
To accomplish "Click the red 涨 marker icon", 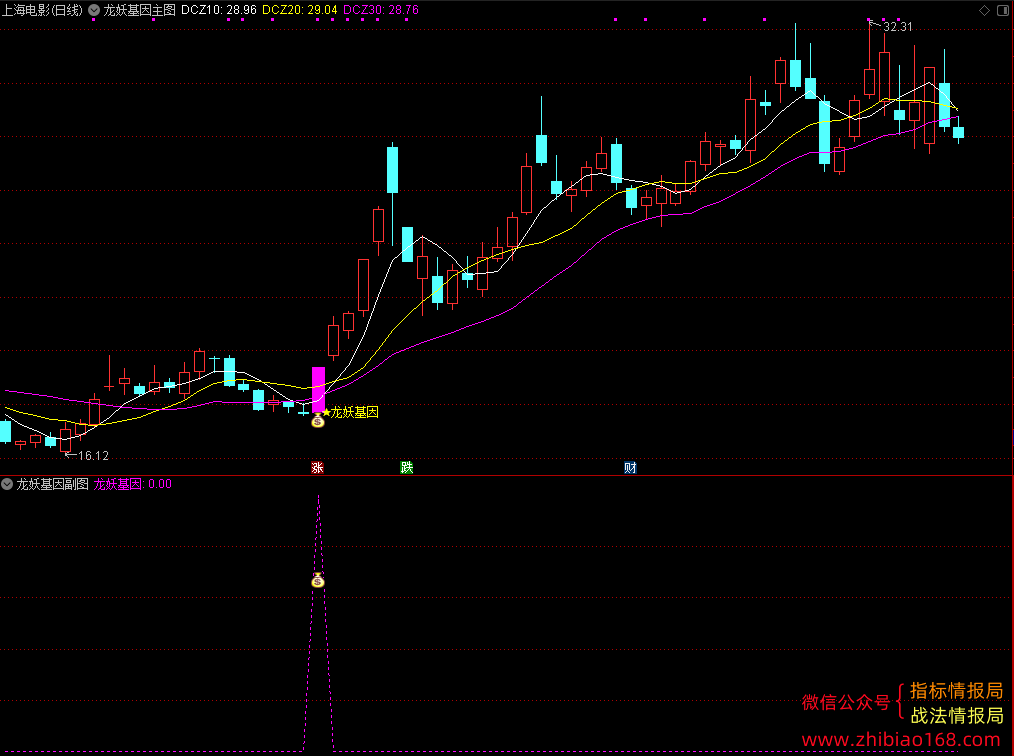I will [x=317, y=468].
